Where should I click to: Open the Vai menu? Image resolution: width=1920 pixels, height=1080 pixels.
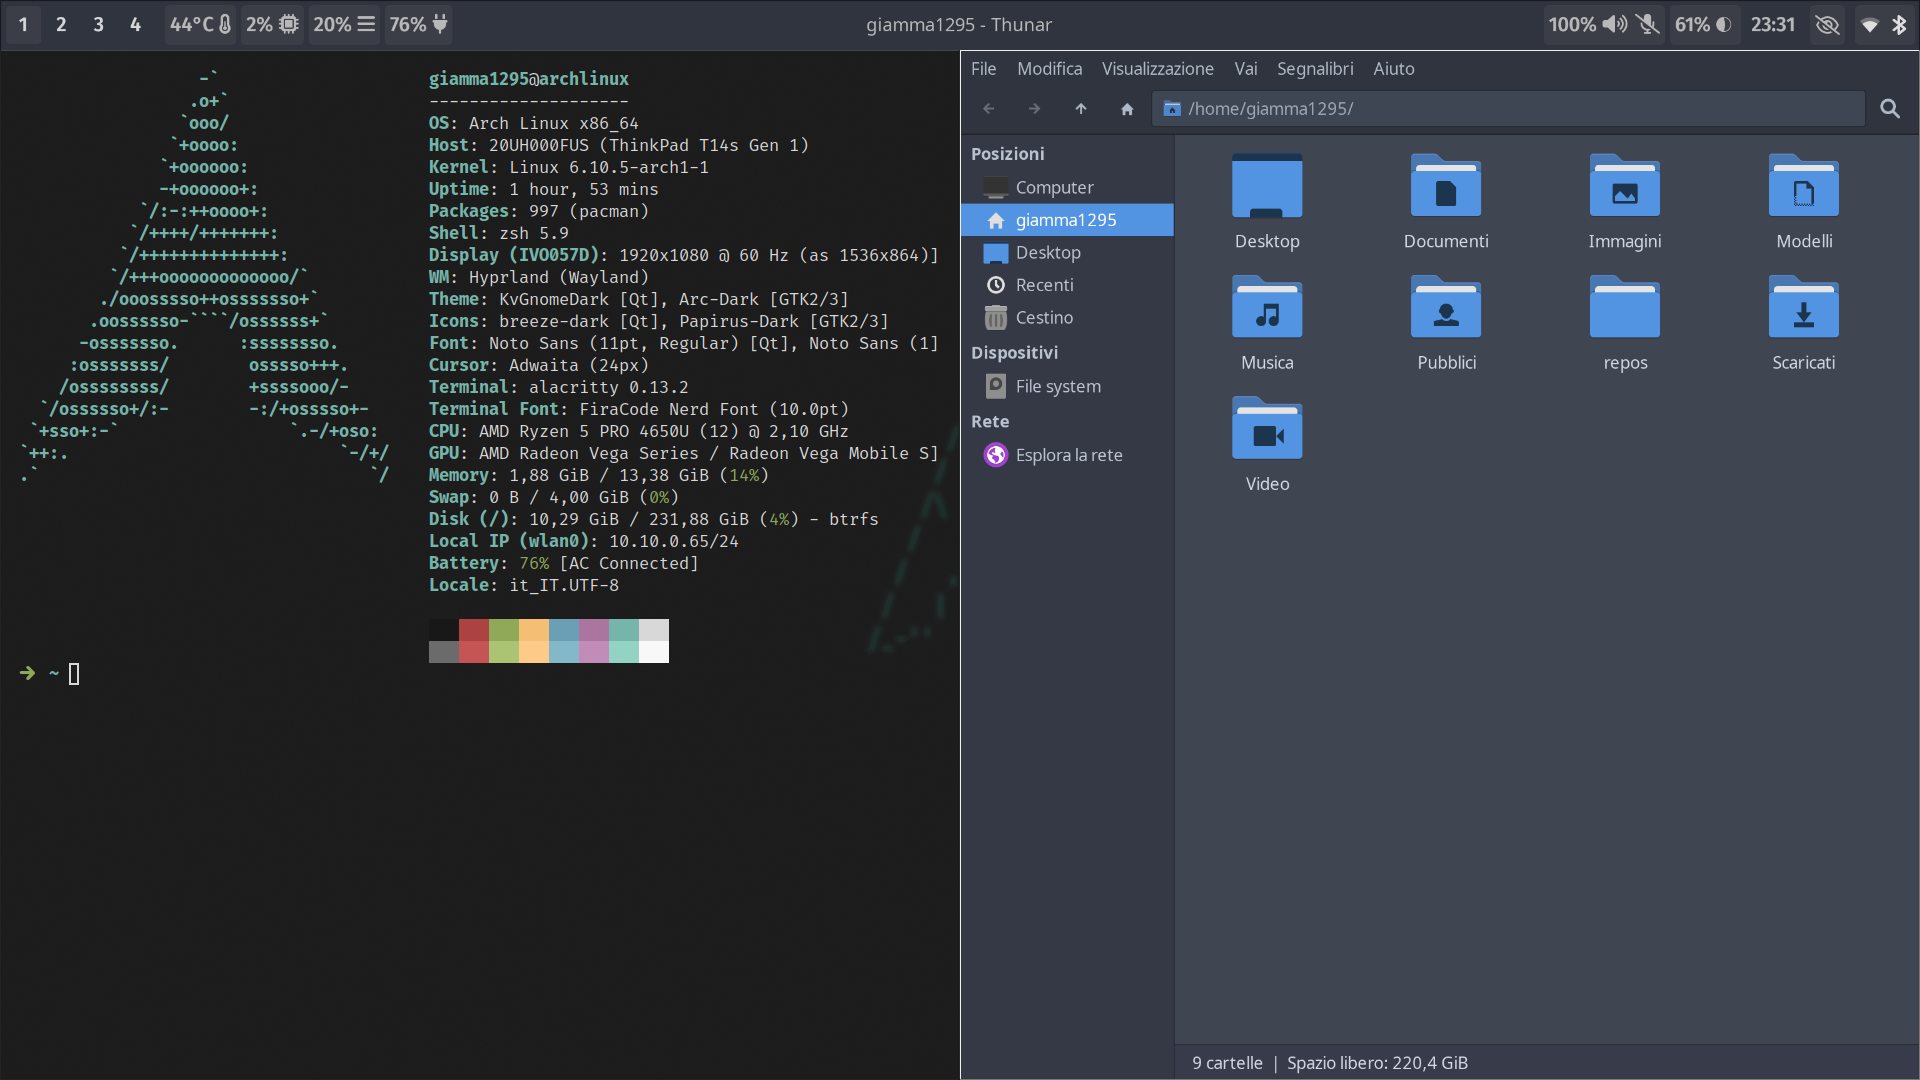tap(1246, 69)
